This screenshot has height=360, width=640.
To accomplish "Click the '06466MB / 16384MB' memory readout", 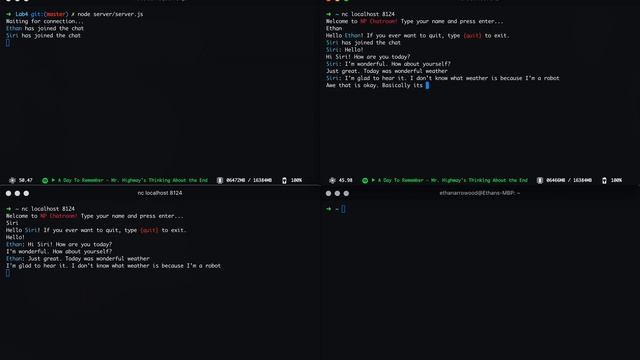I will [569, 180].
